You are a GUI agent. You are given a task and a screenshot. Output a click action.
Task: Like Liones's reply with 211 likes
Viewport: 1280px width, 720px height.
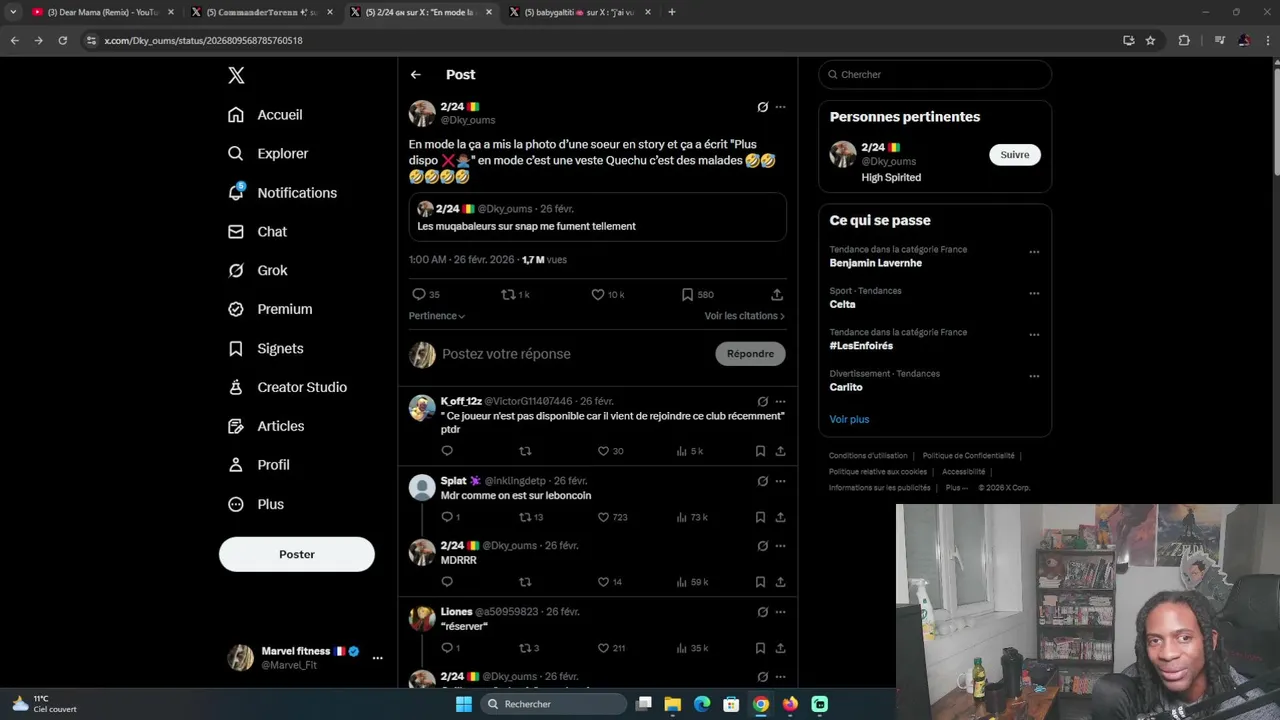pos(603,648)
